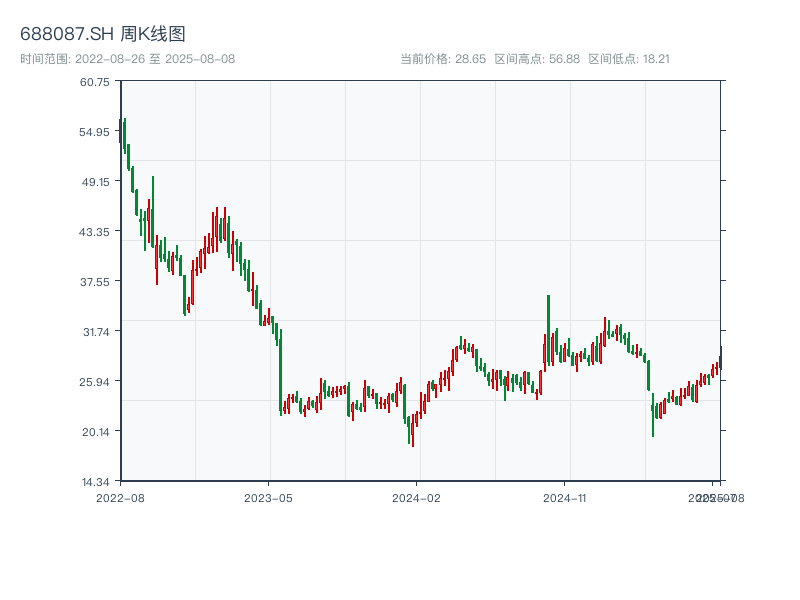Click the long green drop candle after 2023-05
This screenshot has height=600, width=800.
click(x=281, y=370)
